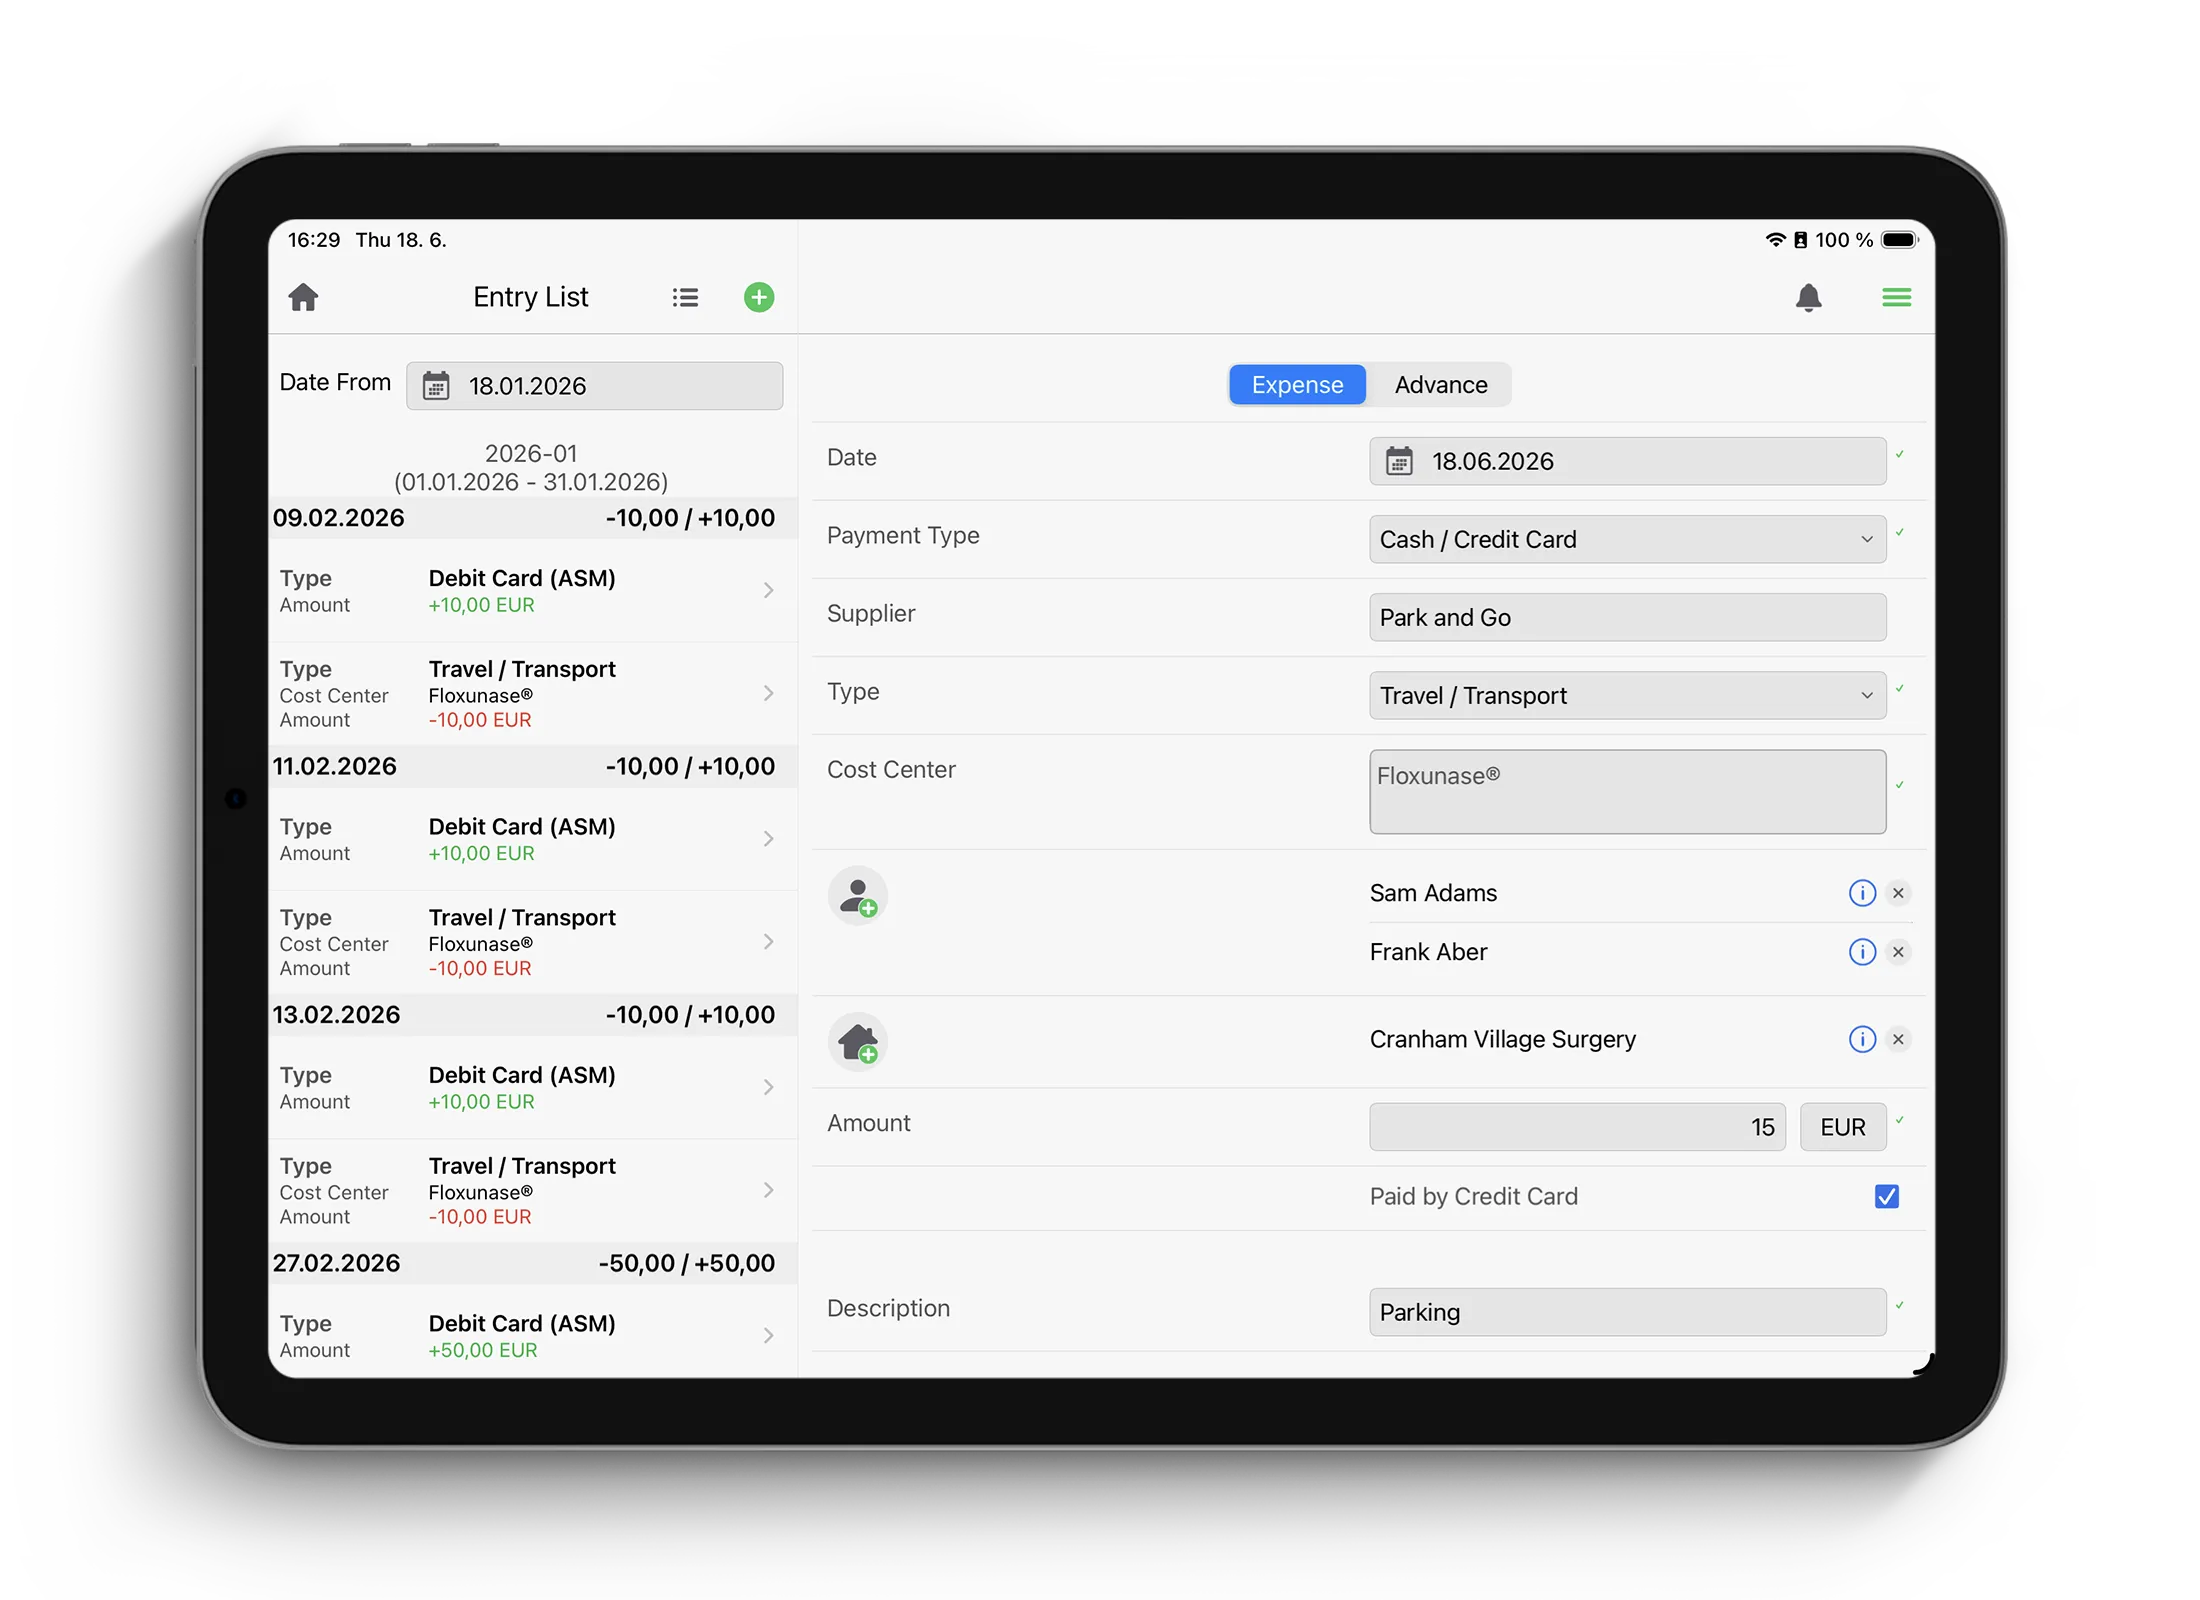Open the list view icon beside Entry List
The width and height of the screenshot is (2200, 1600).
coord(685,297)
